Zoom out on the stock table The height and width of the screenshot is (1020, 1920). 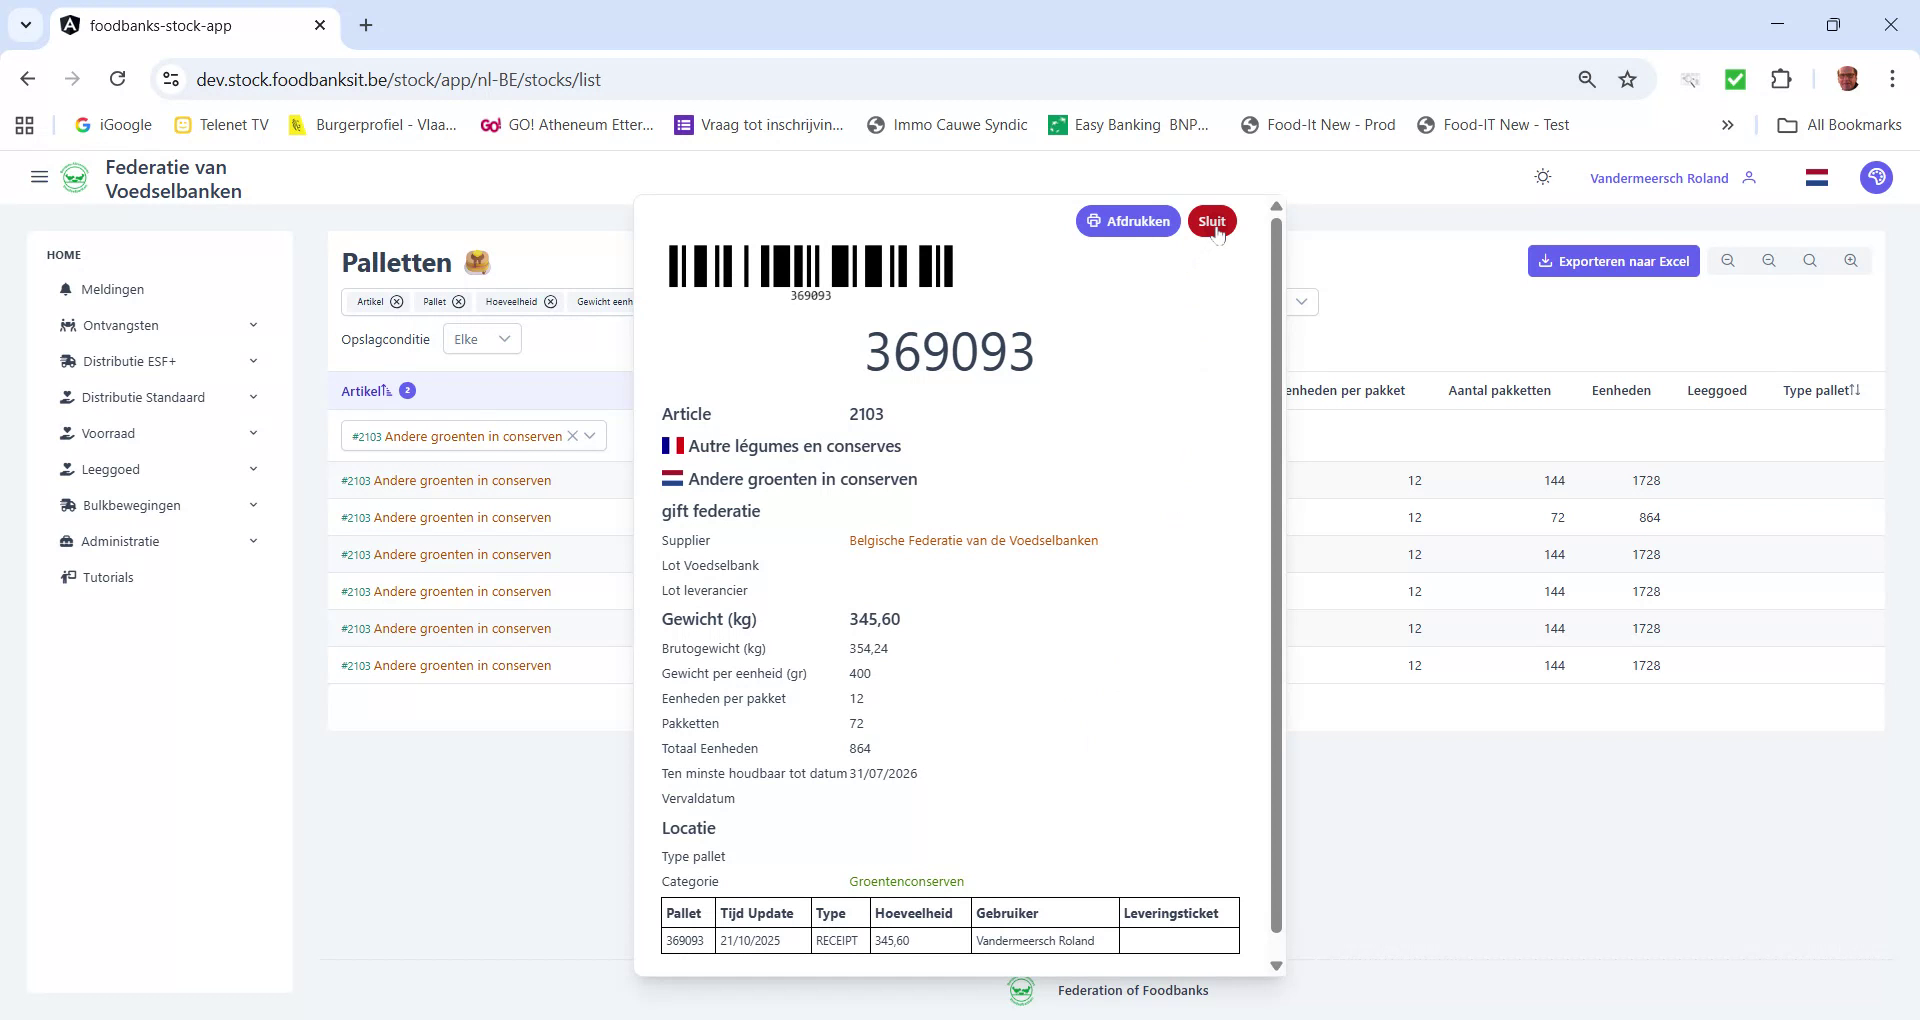(1728, 260)
